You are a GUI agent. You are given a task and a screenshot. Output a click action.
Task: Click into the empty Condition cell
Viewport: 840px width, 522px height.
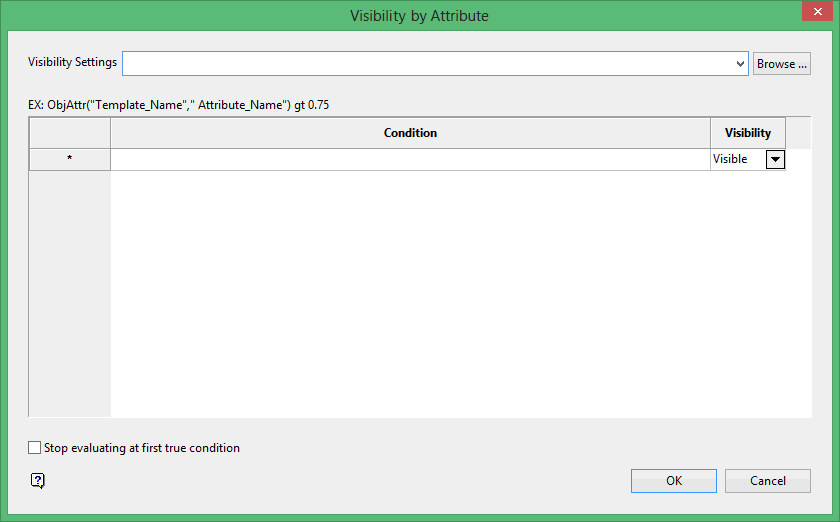tap(410, 160)
